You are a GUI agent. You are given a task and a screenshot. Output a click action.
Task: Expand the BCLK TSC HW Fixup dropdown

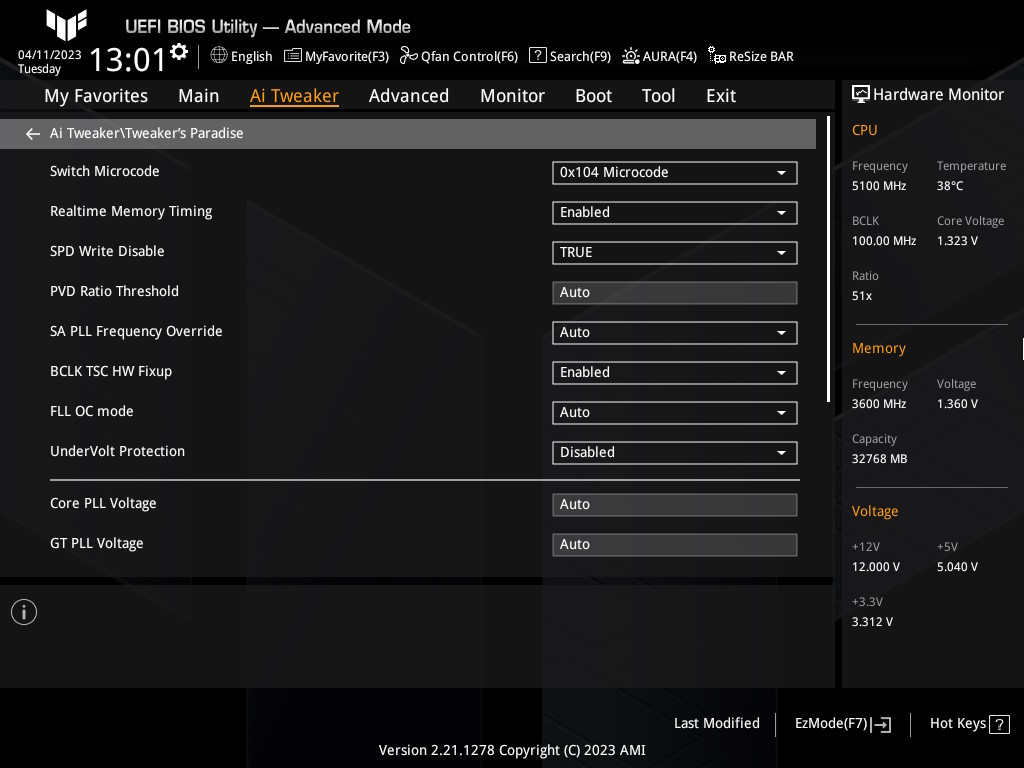674,372
